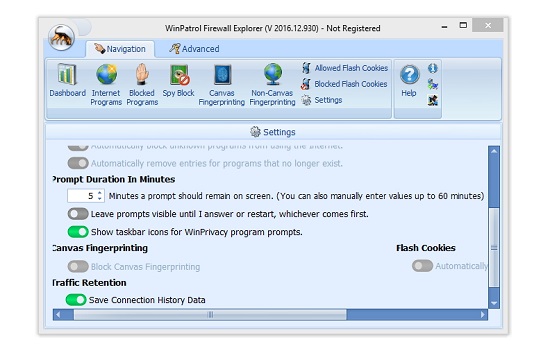Switch to the Navigation tab

click(x=120, y=49)
